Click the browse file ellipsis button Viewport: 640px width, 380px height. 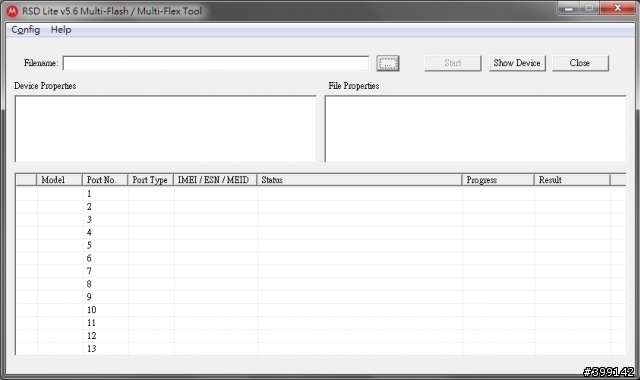tap(388, 63)
